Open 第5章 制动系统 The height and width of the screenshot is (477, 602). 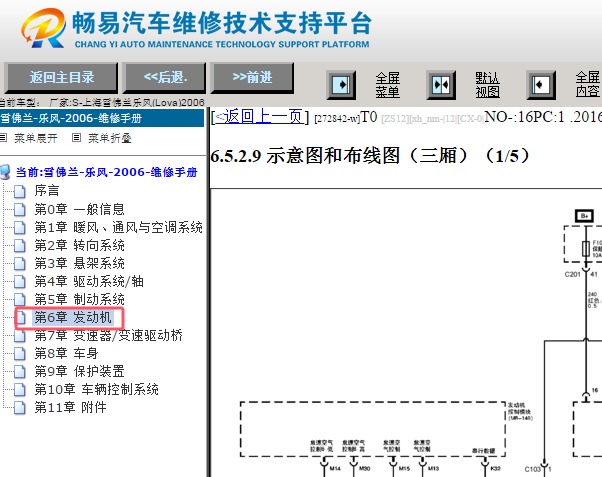tap(79, 299)
